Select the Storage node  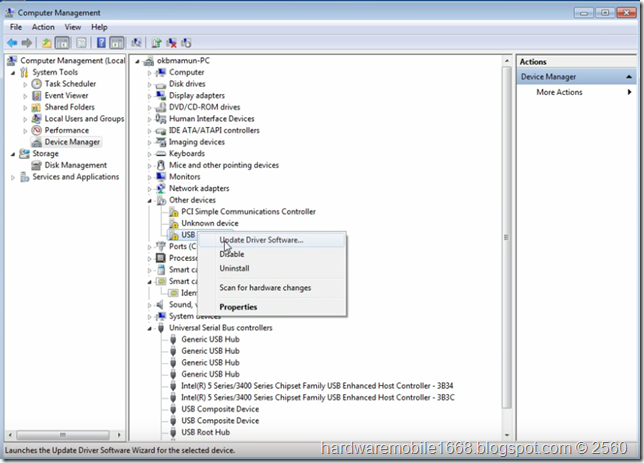(46, 154)
